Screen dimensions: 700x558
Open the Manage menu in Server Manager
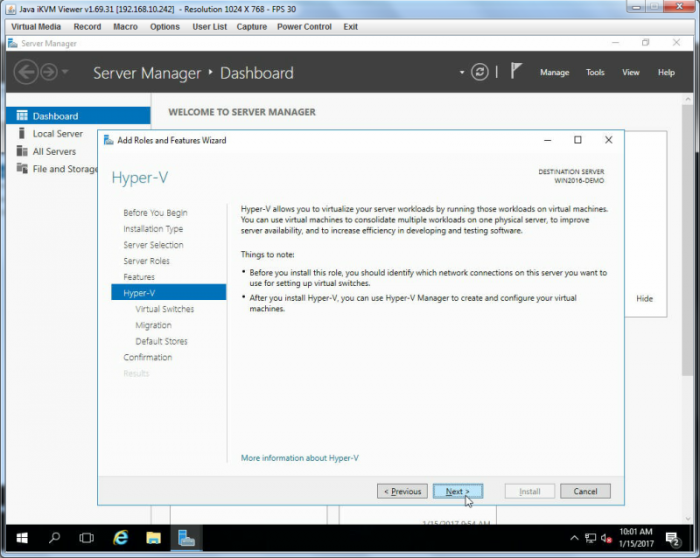coord(554,72)
